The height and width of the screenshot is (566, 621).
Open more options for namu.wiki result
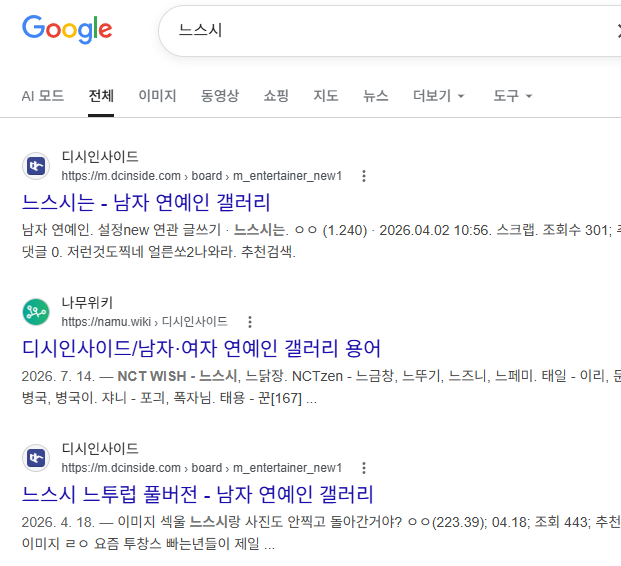(250, 322)
